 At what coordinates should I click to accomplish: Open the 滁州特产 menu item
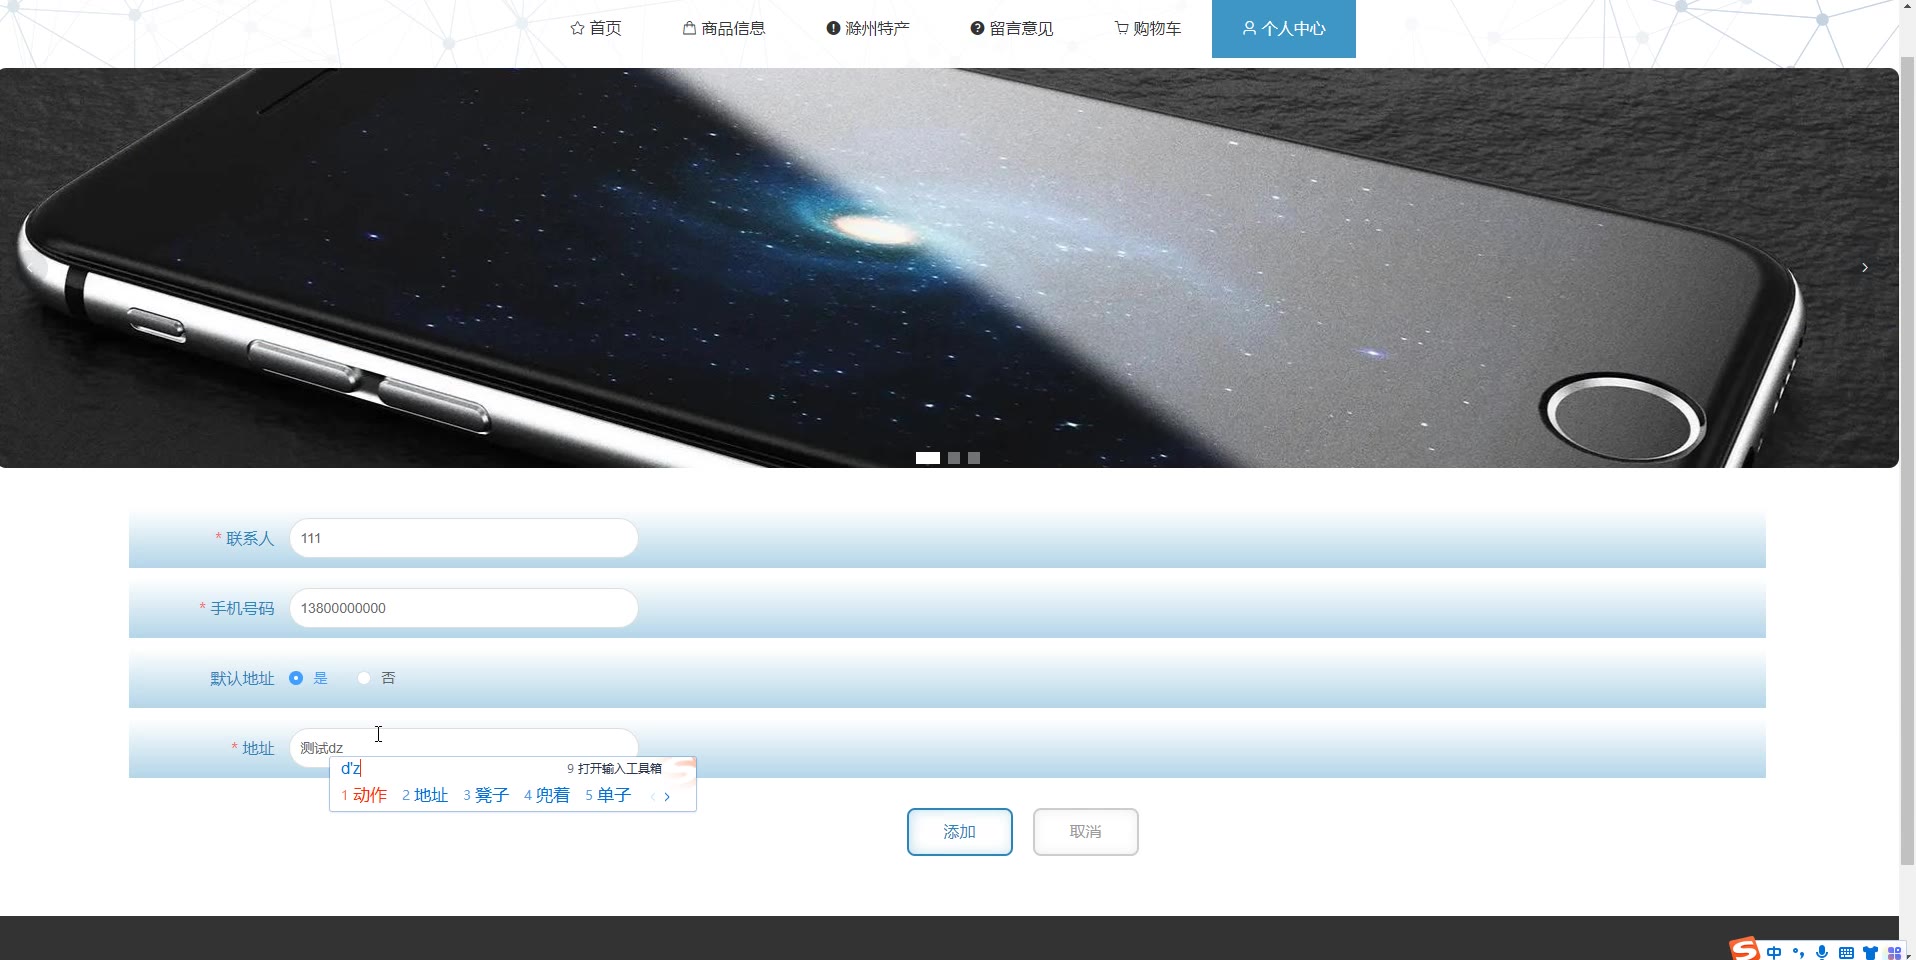(x=868, y=28)
